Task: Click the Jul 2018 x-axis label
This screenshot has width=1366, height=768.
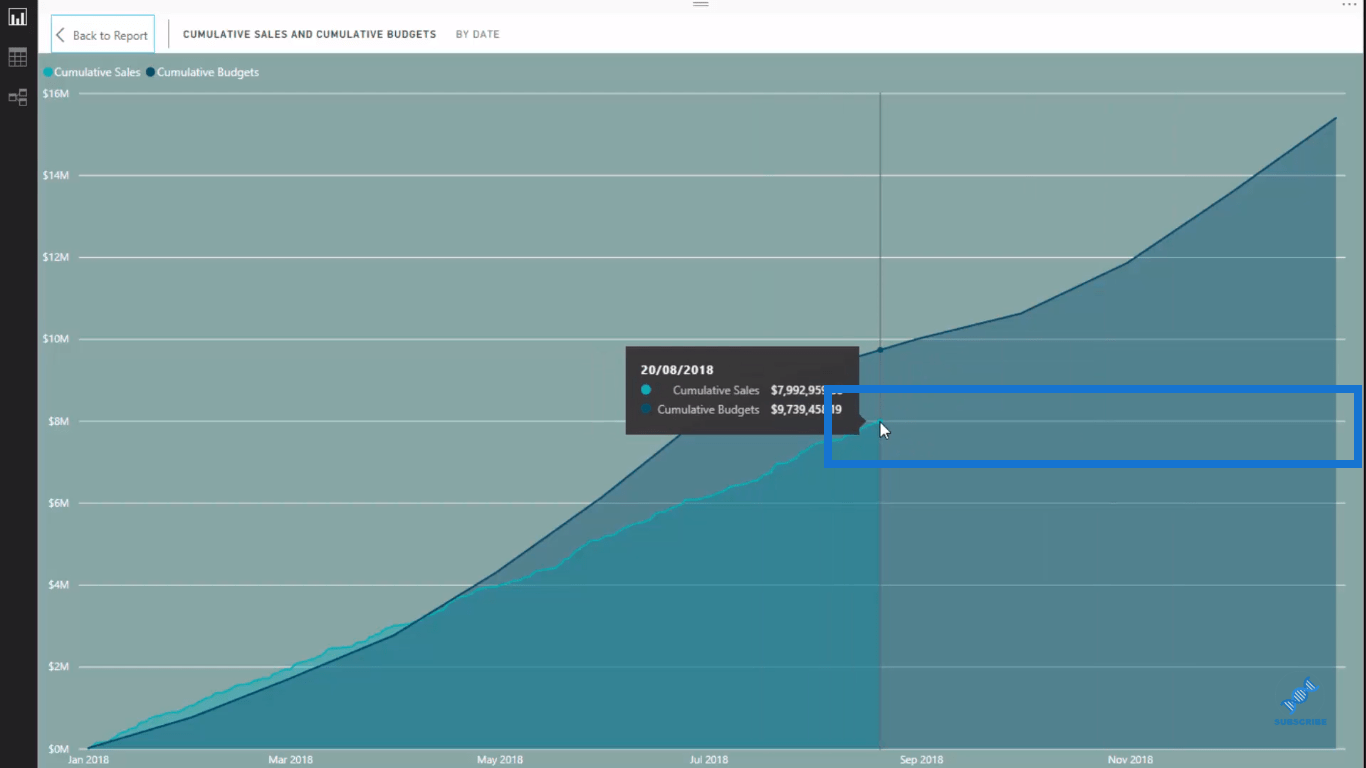Action: pyautogui.click(x=709, y=760)
